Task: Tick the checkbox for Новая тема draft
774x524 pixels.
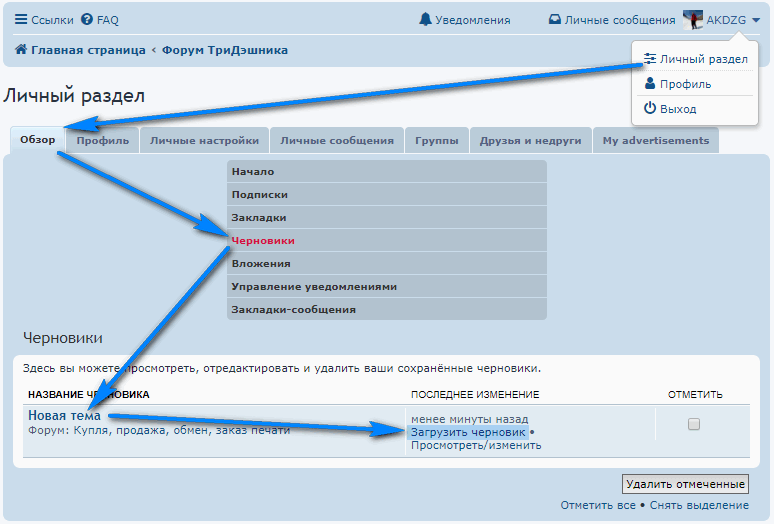Action: [694, 424]
